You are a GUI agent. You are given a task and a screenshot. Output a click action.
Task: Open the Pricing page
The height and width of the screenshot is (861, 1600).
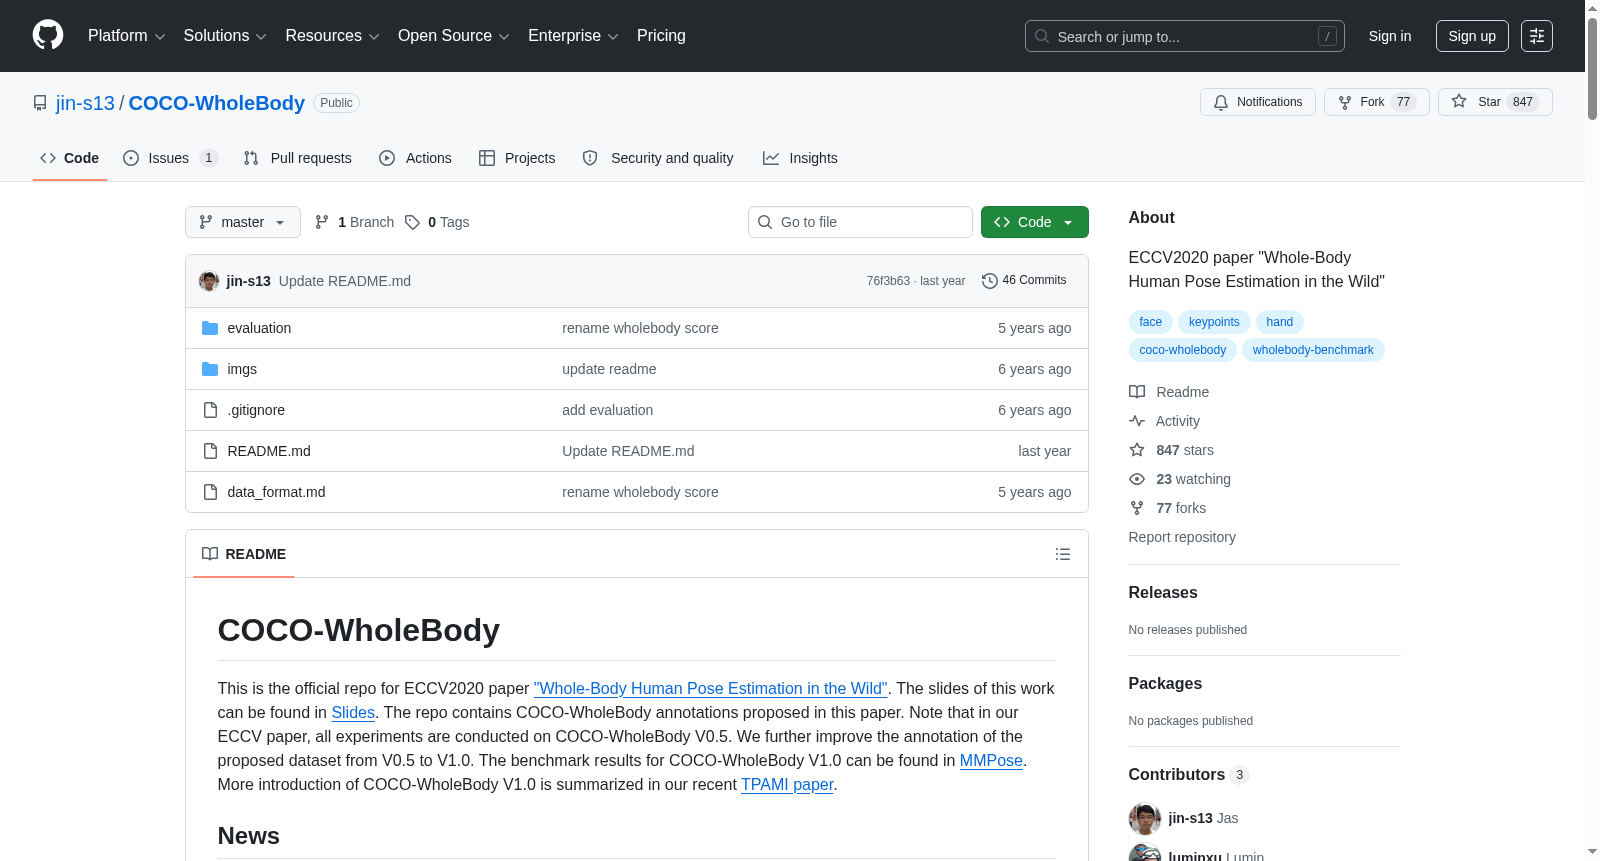pyautogui.click(x=661, y=36)
